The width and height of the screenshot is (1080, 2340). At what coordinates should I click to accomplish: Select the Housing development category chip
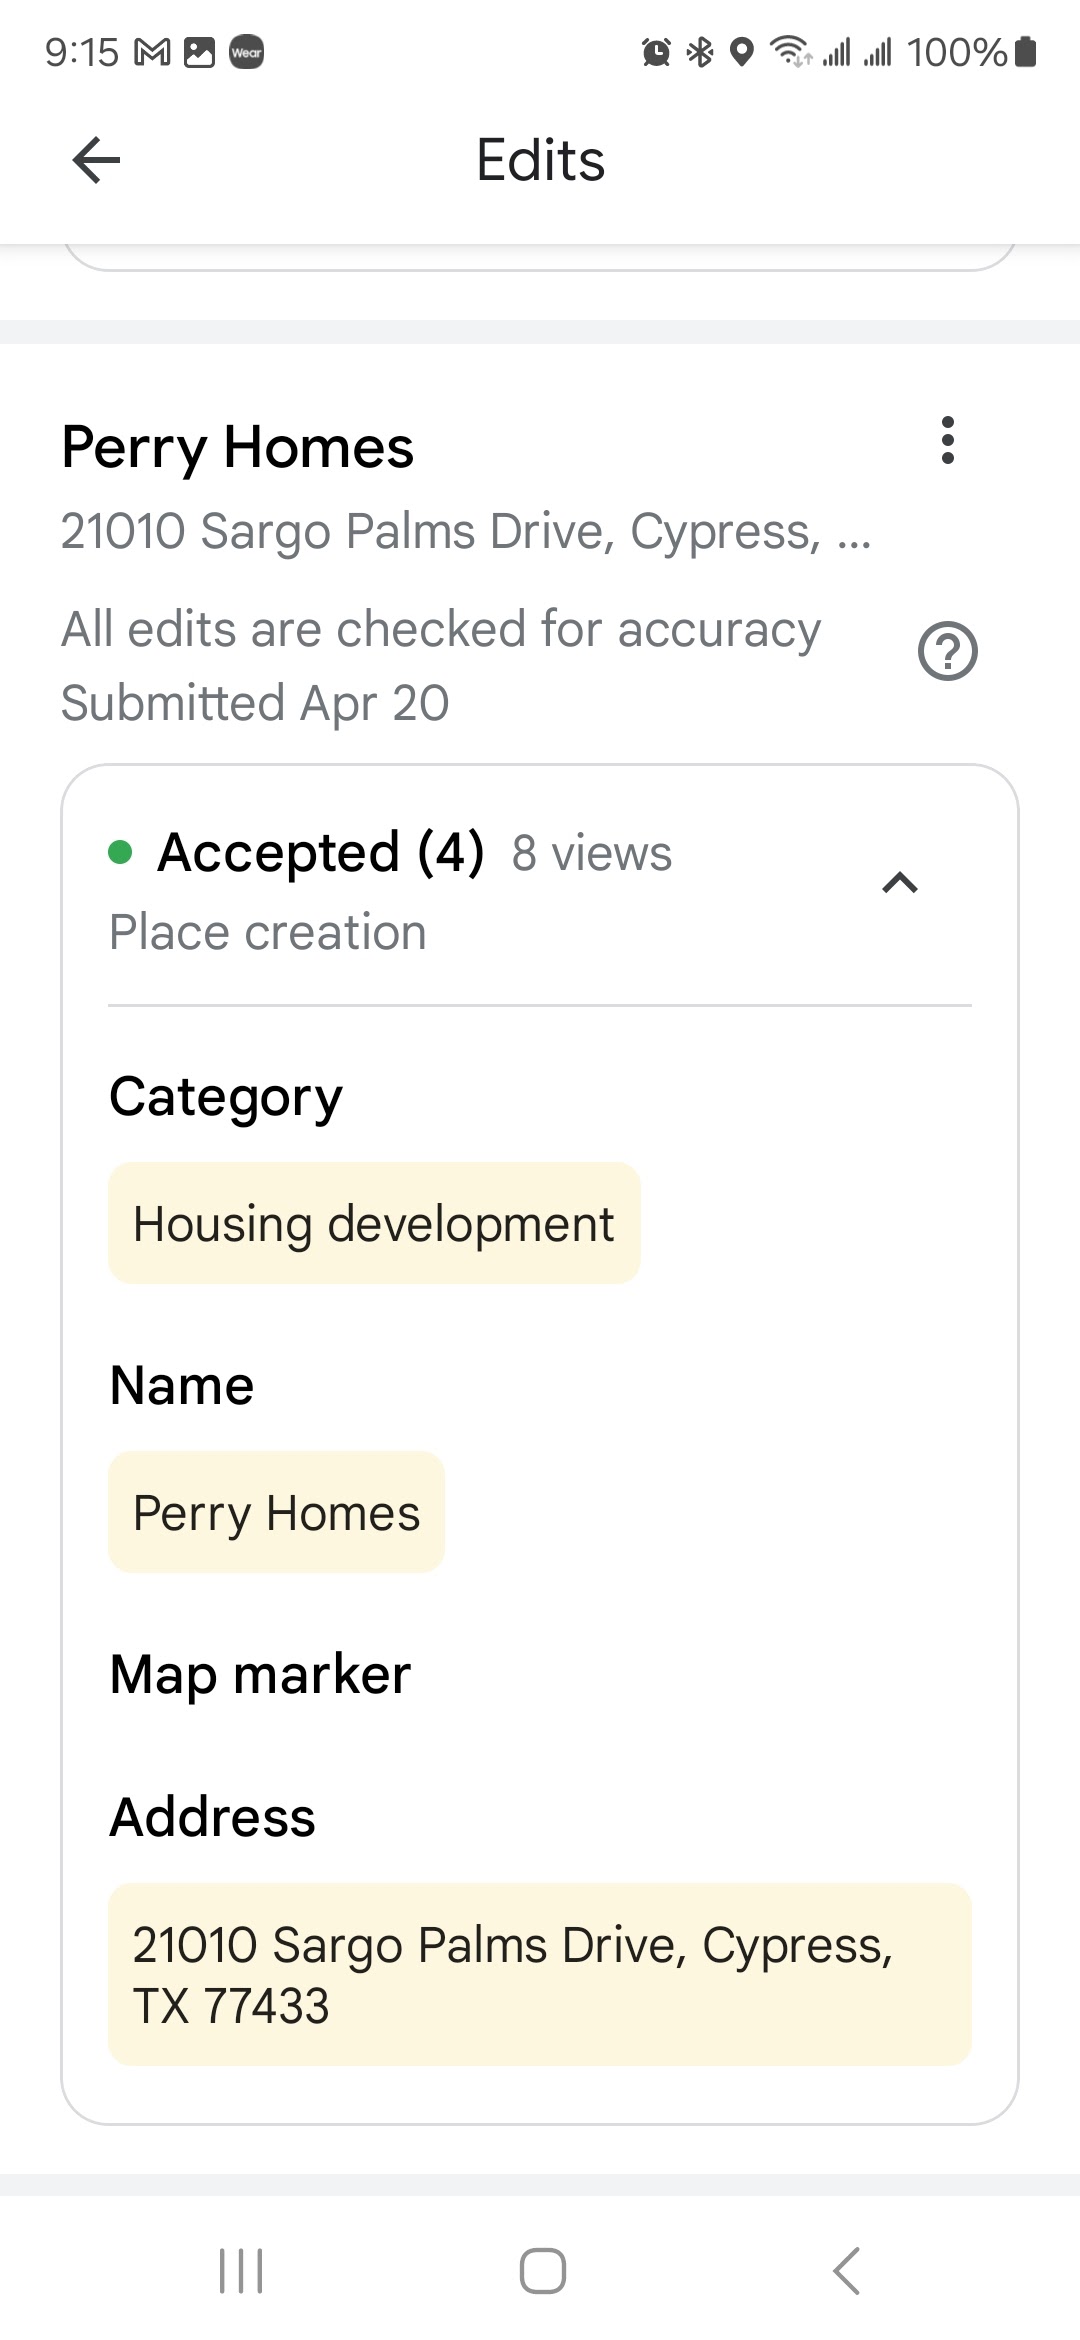click(374, 1223)
